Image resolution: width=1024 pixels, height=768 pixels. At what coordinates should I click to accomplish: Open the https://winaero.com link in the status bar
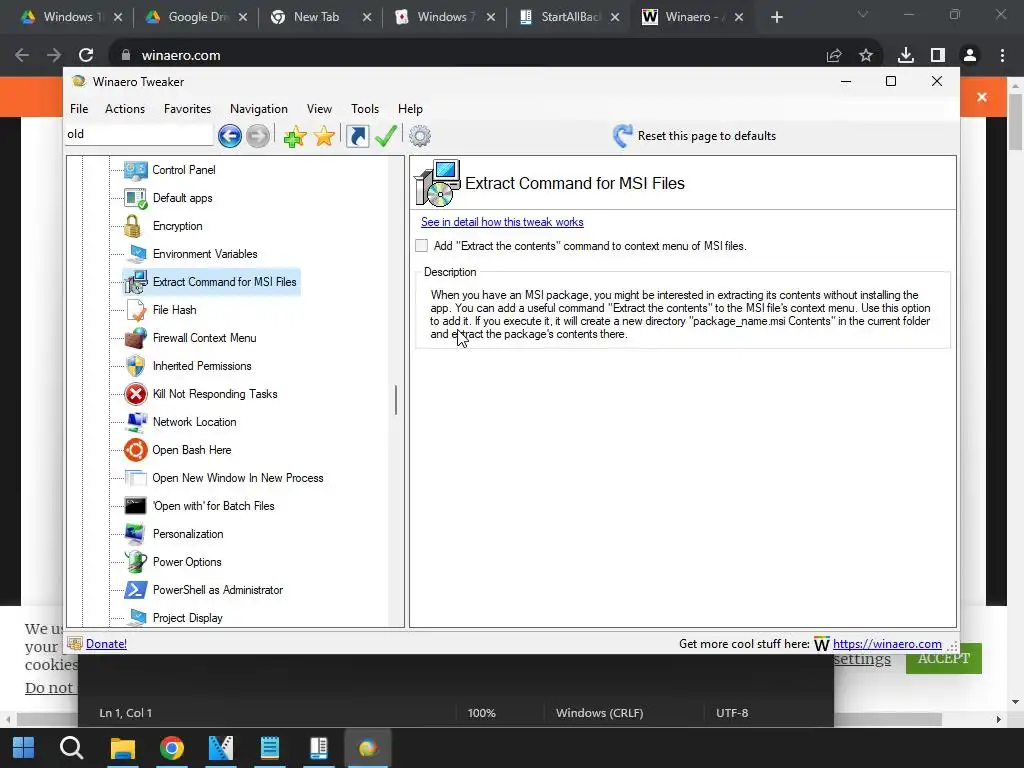pyautogui.click(x=887, y=644)
